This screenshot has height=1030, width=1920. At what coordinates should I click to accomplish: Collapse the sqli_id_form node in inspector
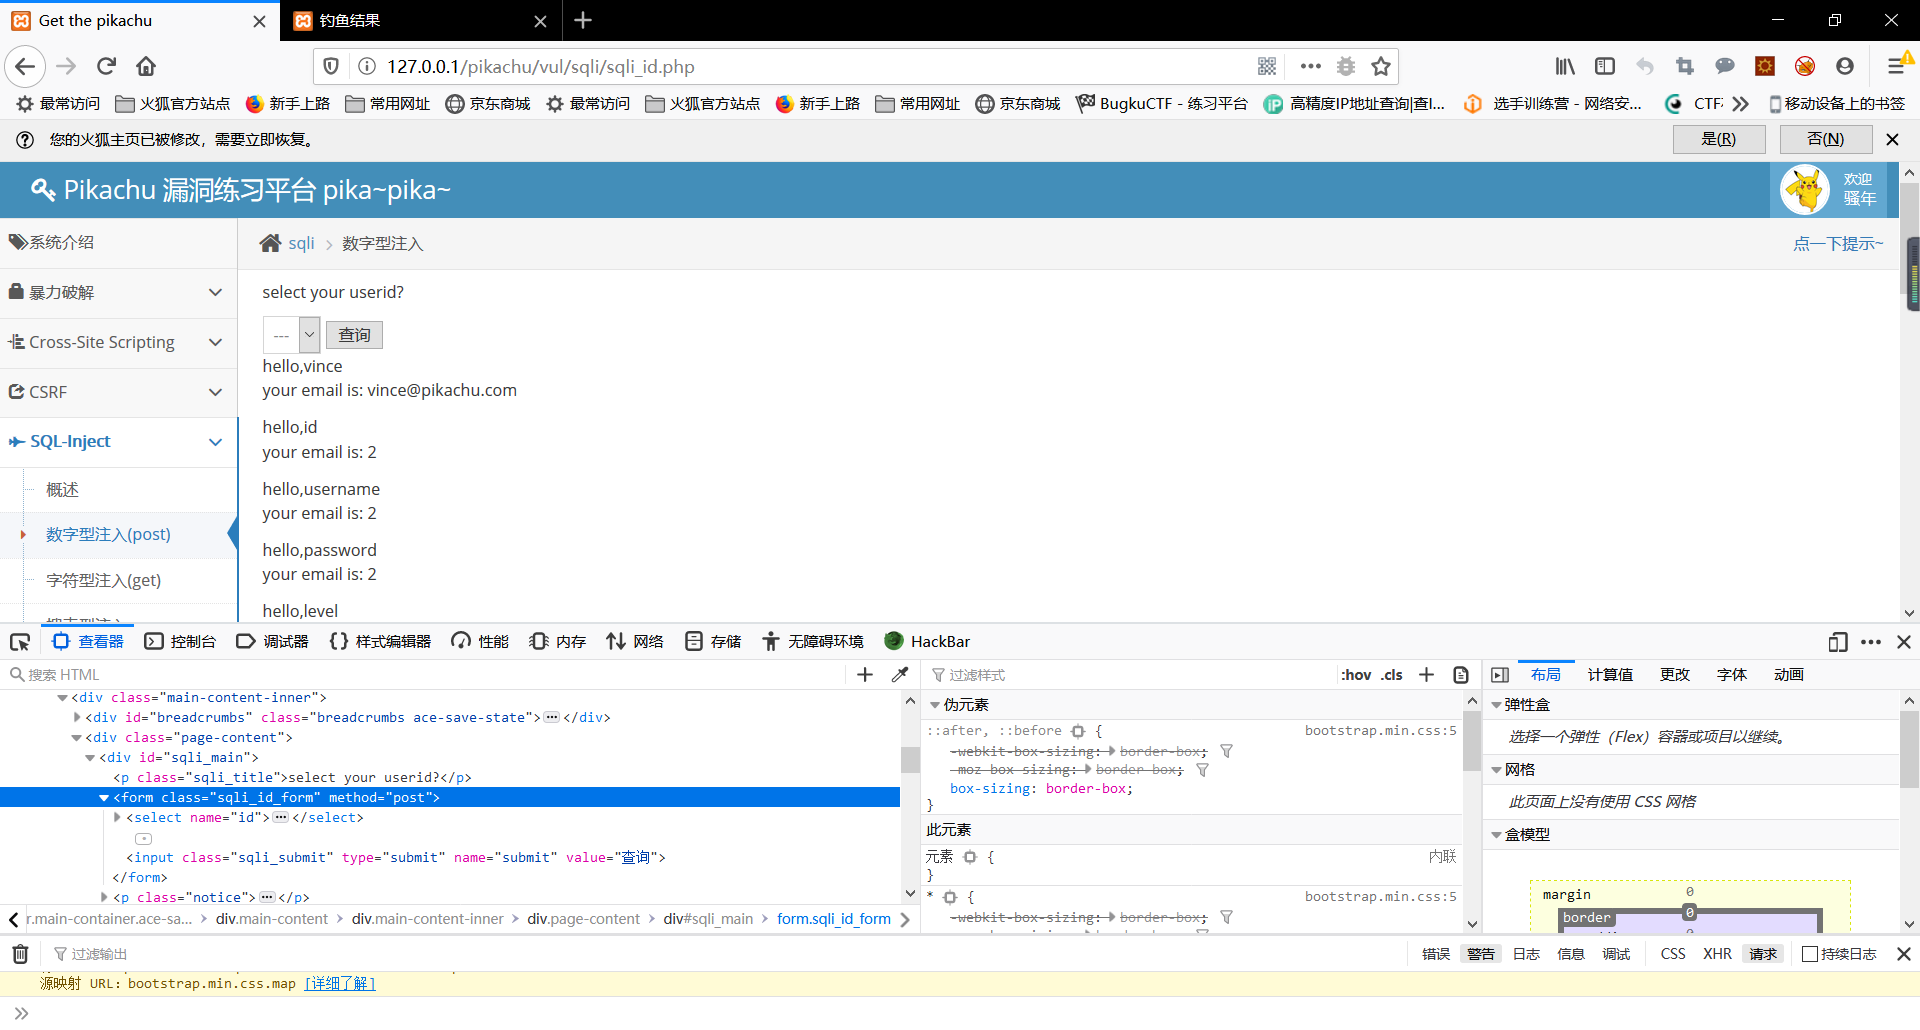(104, 798)
